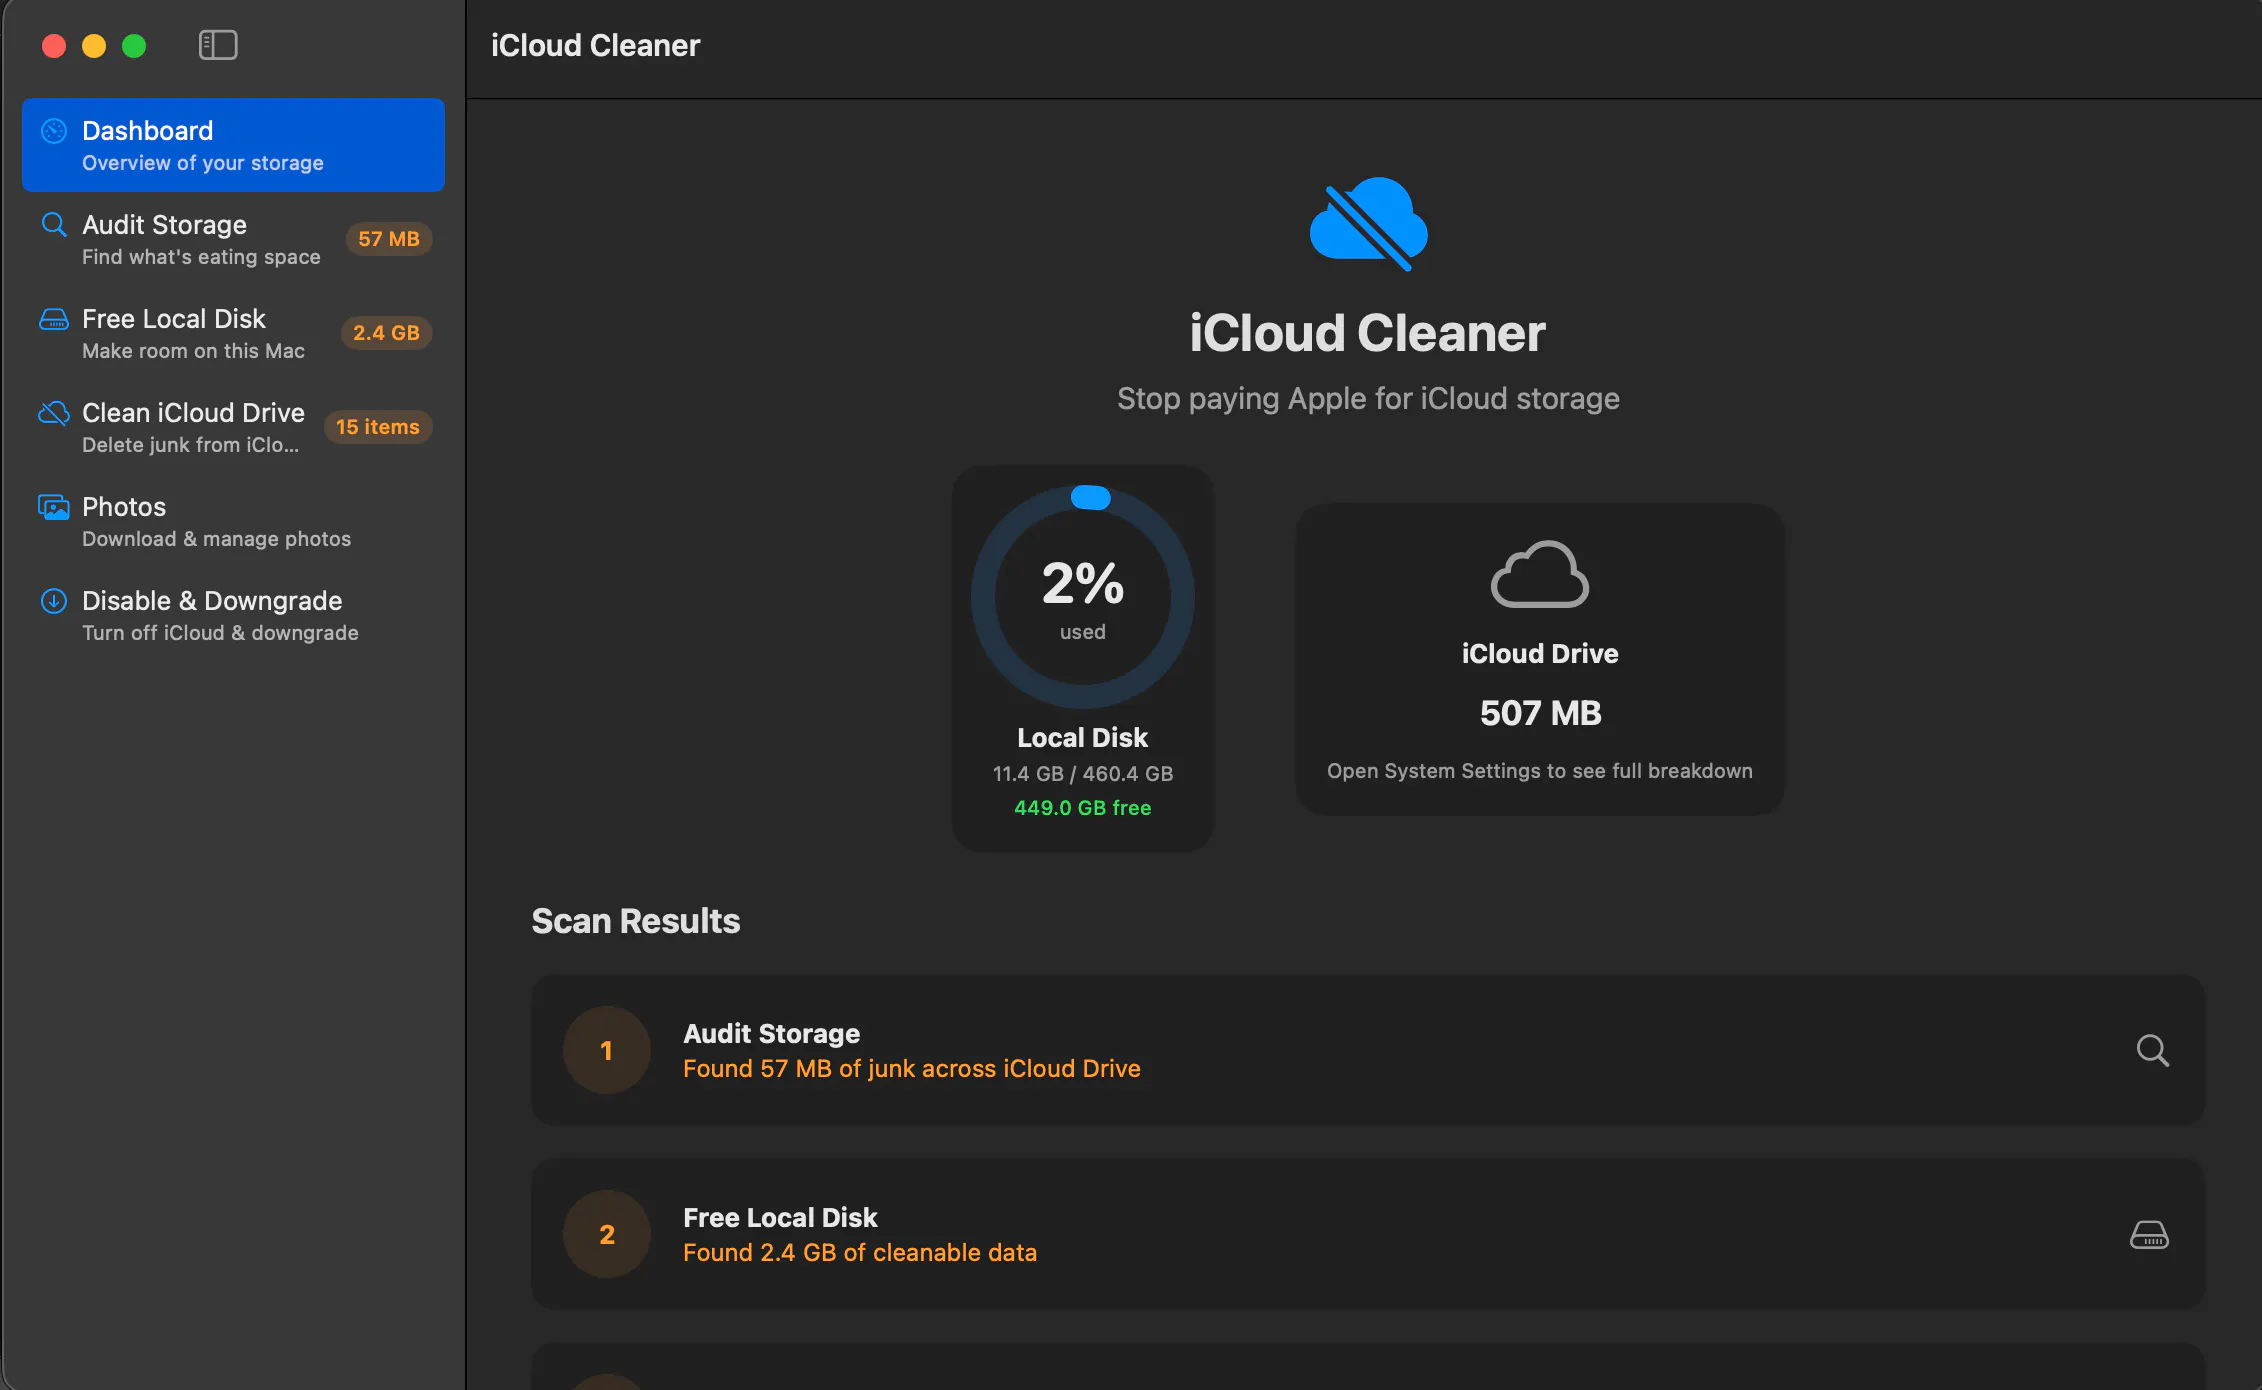This screenshot has width=2262, height=1390.
Task: Open the Audit Storage scan result row
Action: pyautogui.click(x=1368, y=1050)
